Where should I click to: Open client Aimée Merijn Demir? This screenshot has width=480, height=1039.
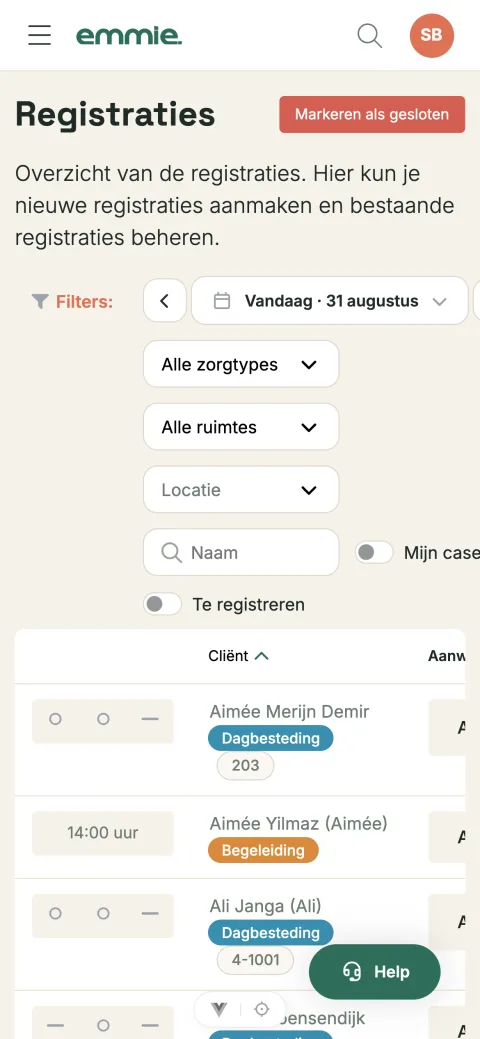pyautogui.click(x=289, y=712)
